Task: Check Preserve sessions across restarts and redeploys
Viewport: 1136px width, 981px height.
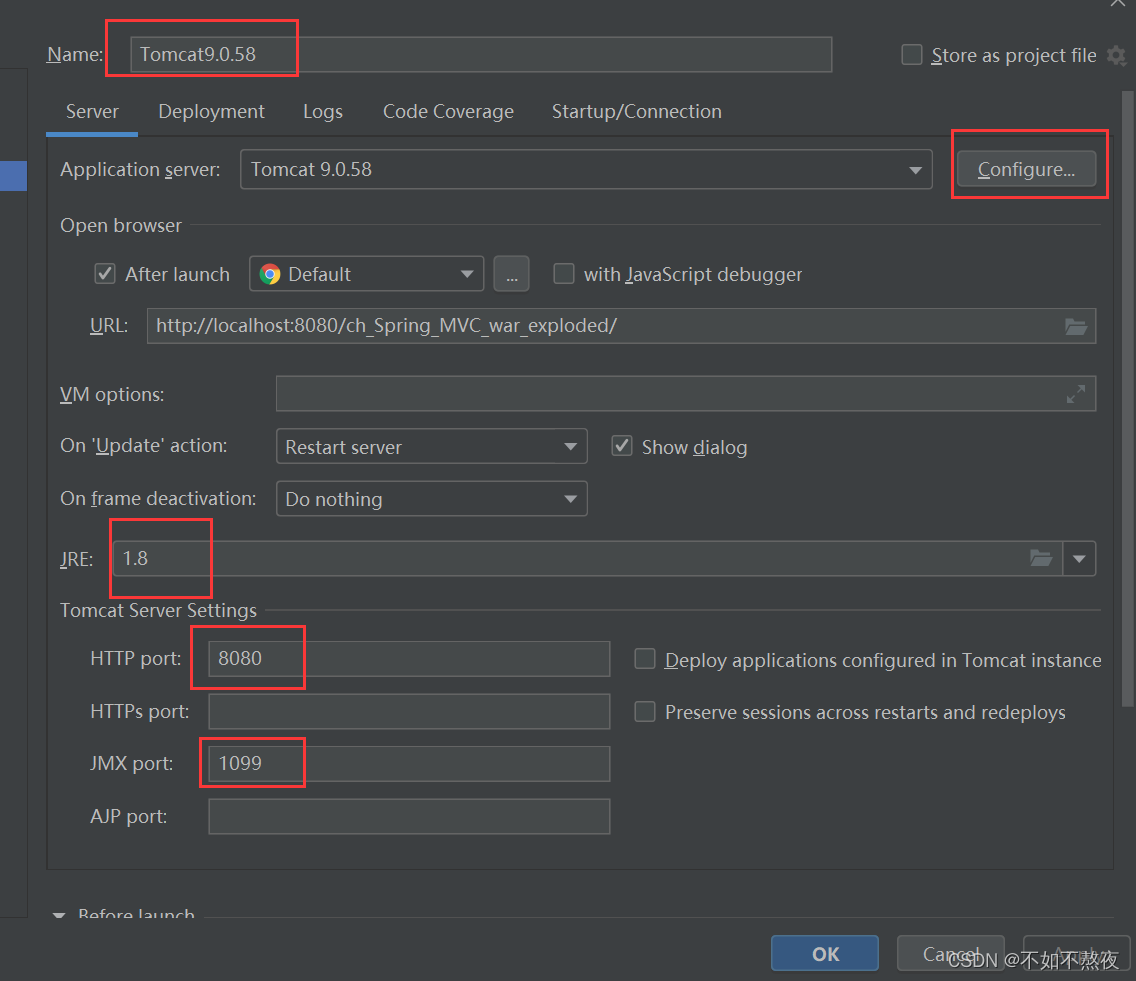Action: pyautogui.click(x=645, y=711)
